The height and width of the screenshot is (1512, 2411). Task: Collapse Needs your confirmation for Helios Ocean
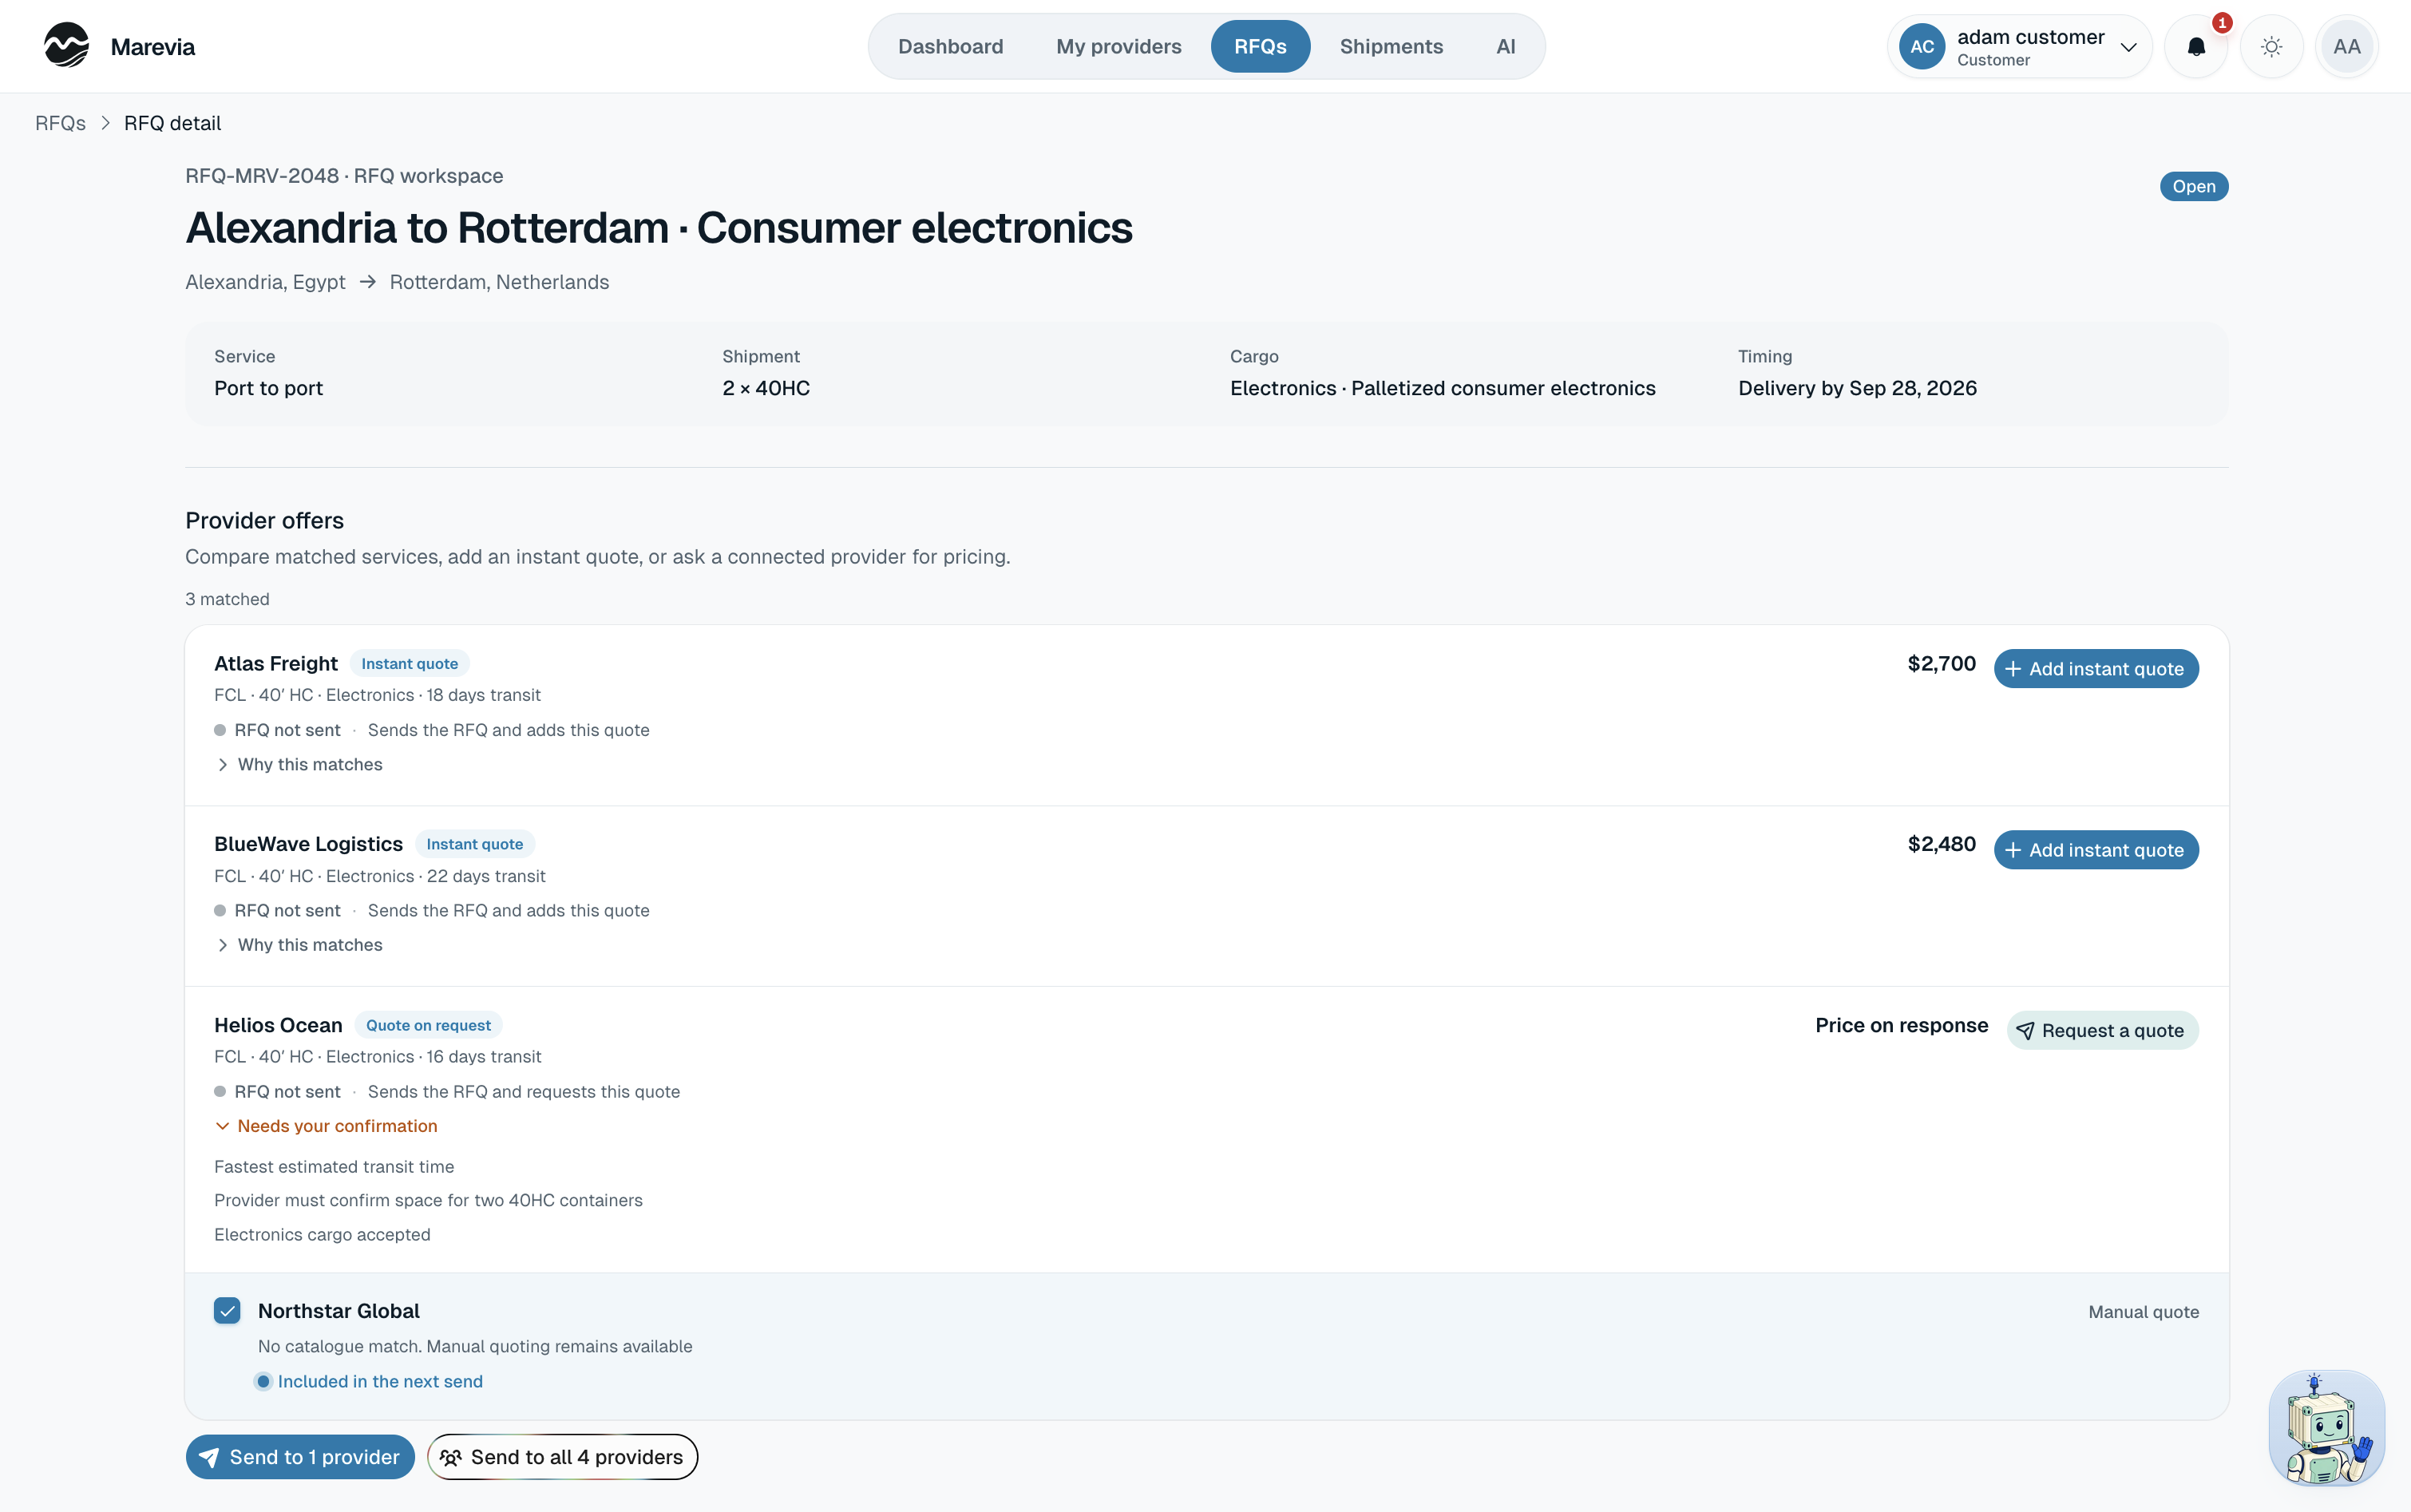coord(326,1126)
